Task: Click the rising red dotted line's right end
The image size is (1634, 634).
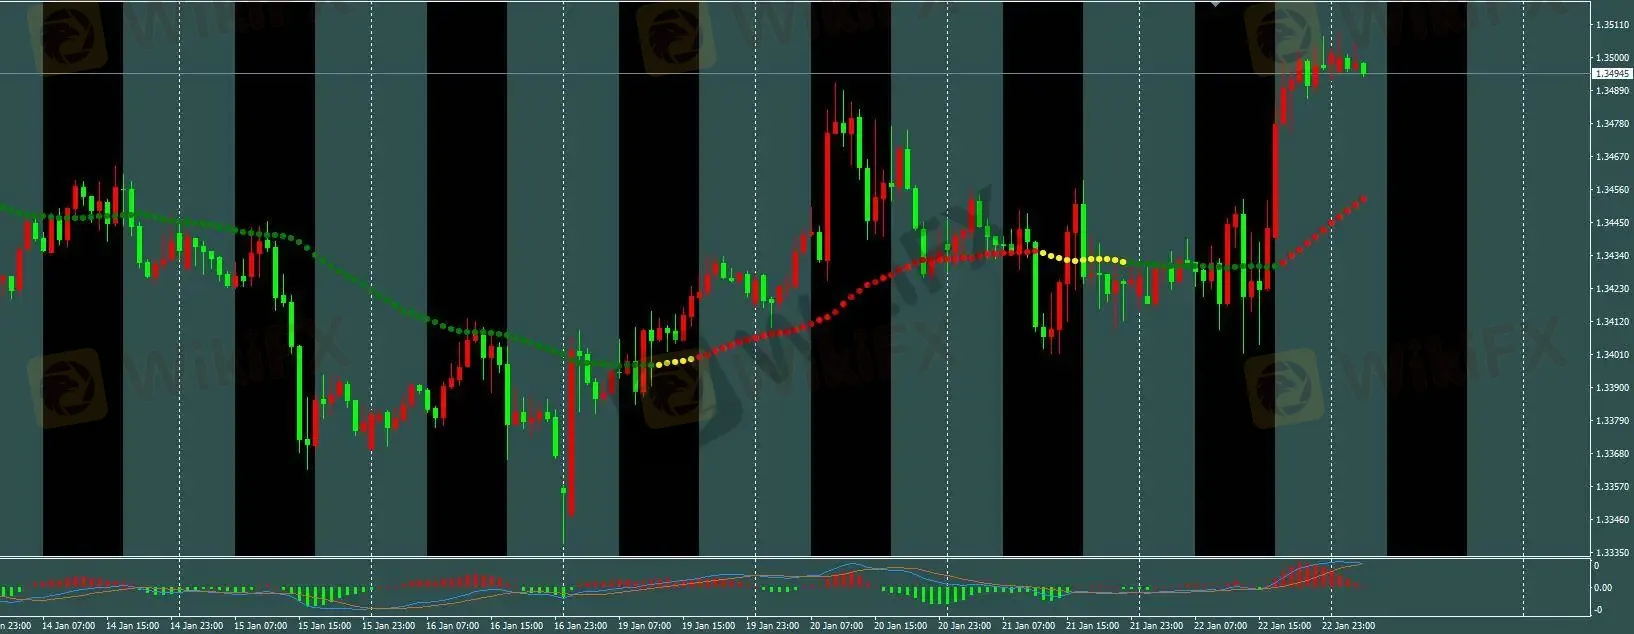Action: [x=1363, y=199]
